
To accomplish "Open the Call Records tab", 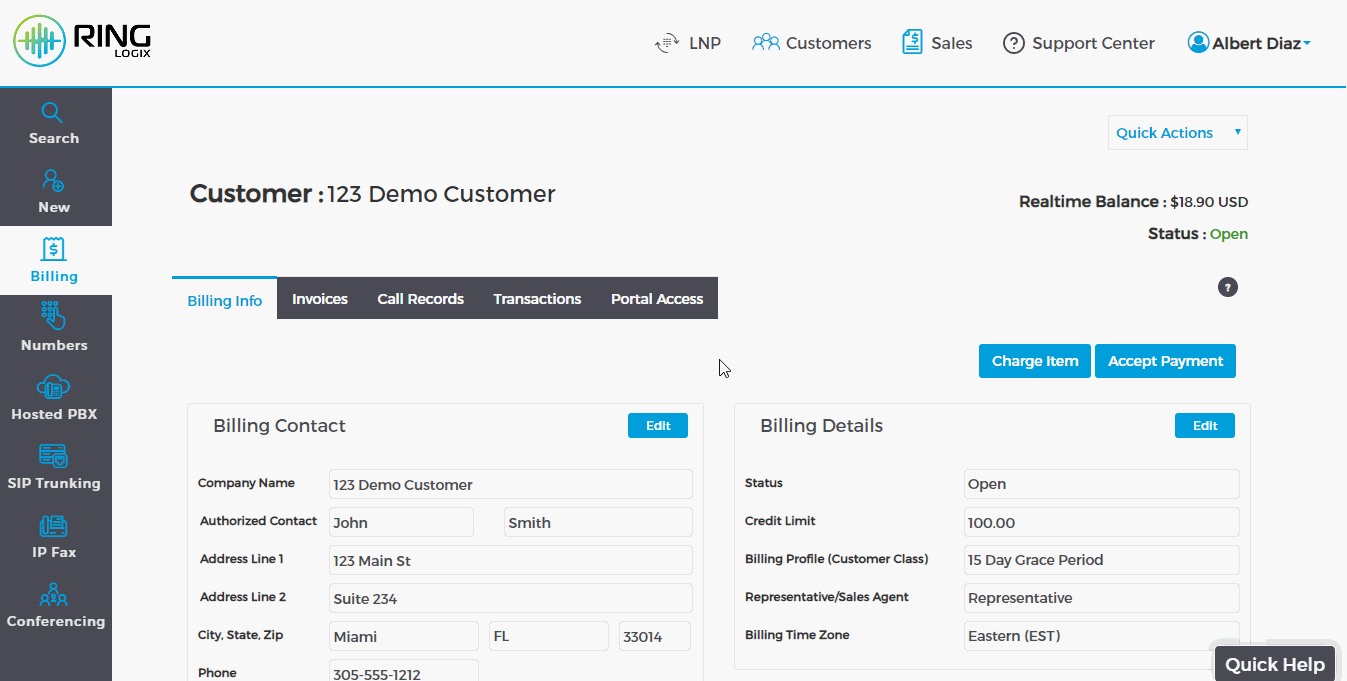I will coord(420,299).
